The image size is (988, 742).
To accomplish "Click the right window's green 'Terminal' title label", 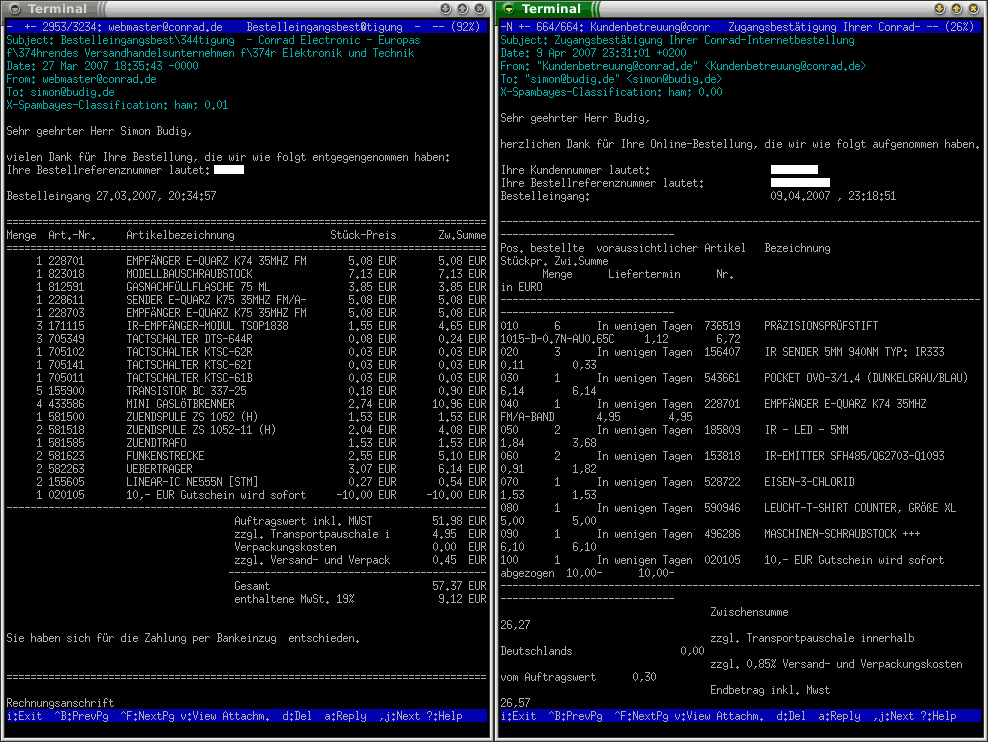I will pos(551,9).
